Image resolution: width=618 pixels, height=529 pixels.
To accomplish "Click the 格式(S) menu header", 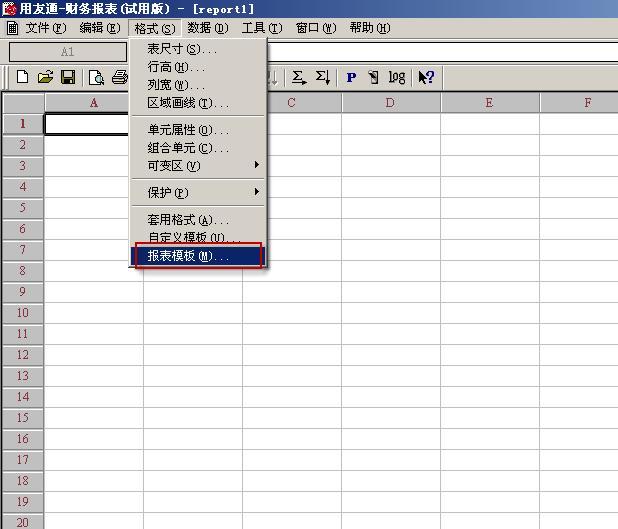I will point(154,28).
